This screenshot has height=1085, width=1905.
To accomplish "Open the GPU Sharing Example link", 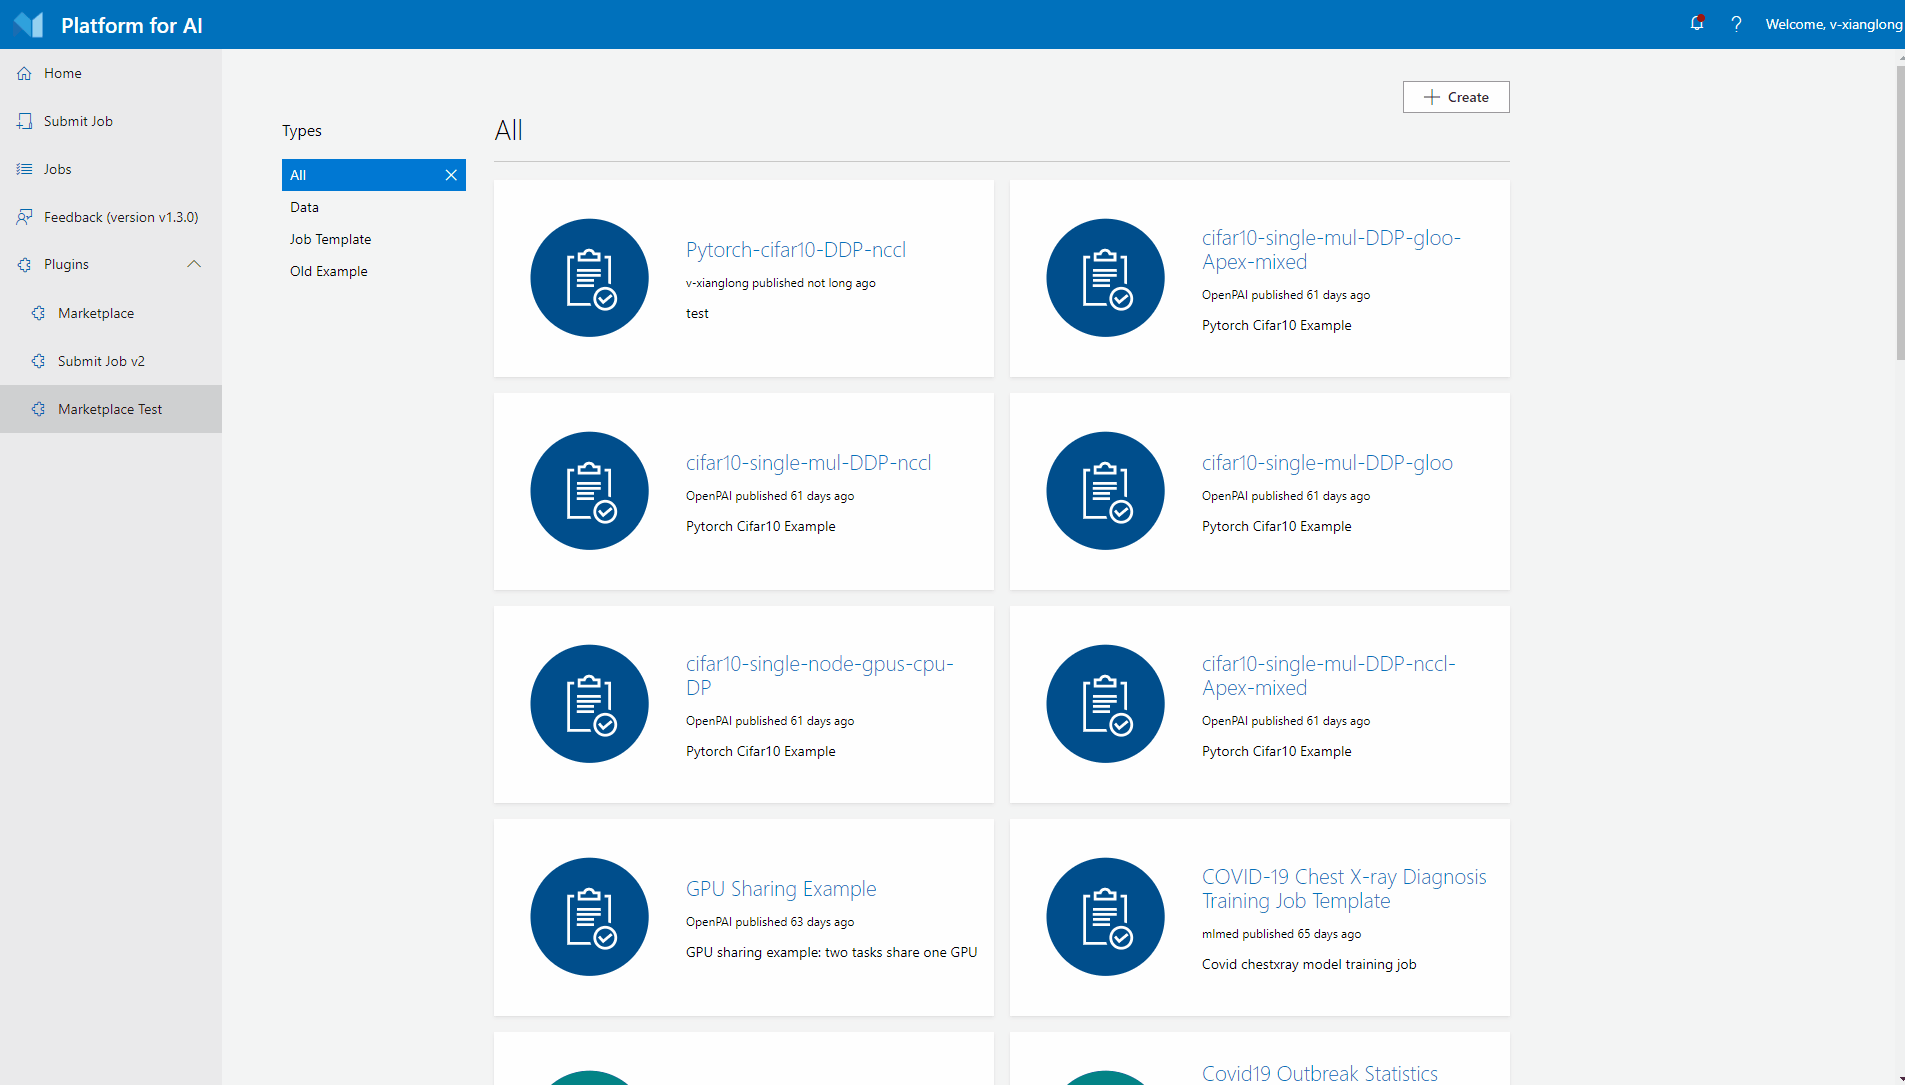I will 781,889.
